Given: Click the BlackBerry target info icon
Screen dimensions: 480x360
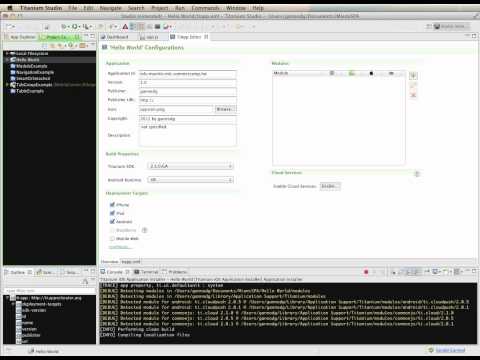Looking at the screenshot, I should (x=144, y=230).
